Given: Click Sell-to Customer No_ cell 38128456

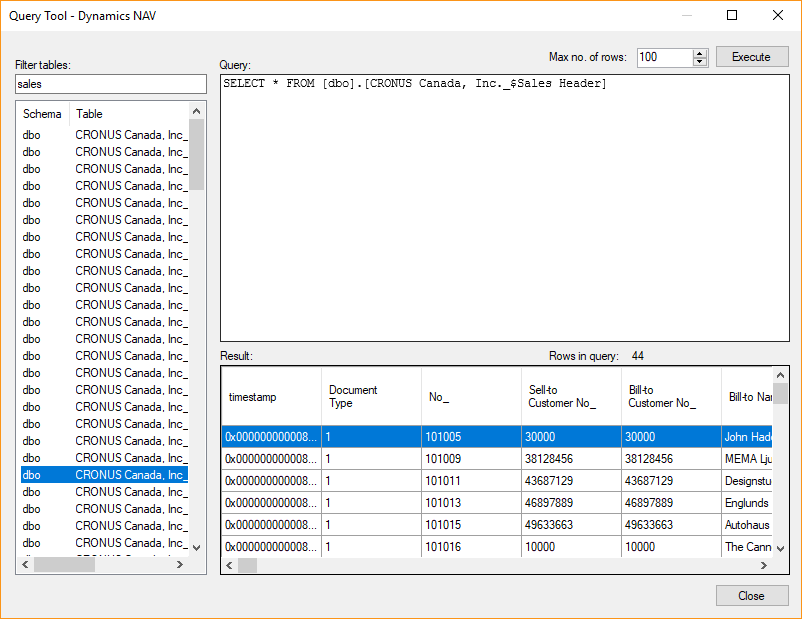Looking at the screenshot, I should tap(571, 459).
